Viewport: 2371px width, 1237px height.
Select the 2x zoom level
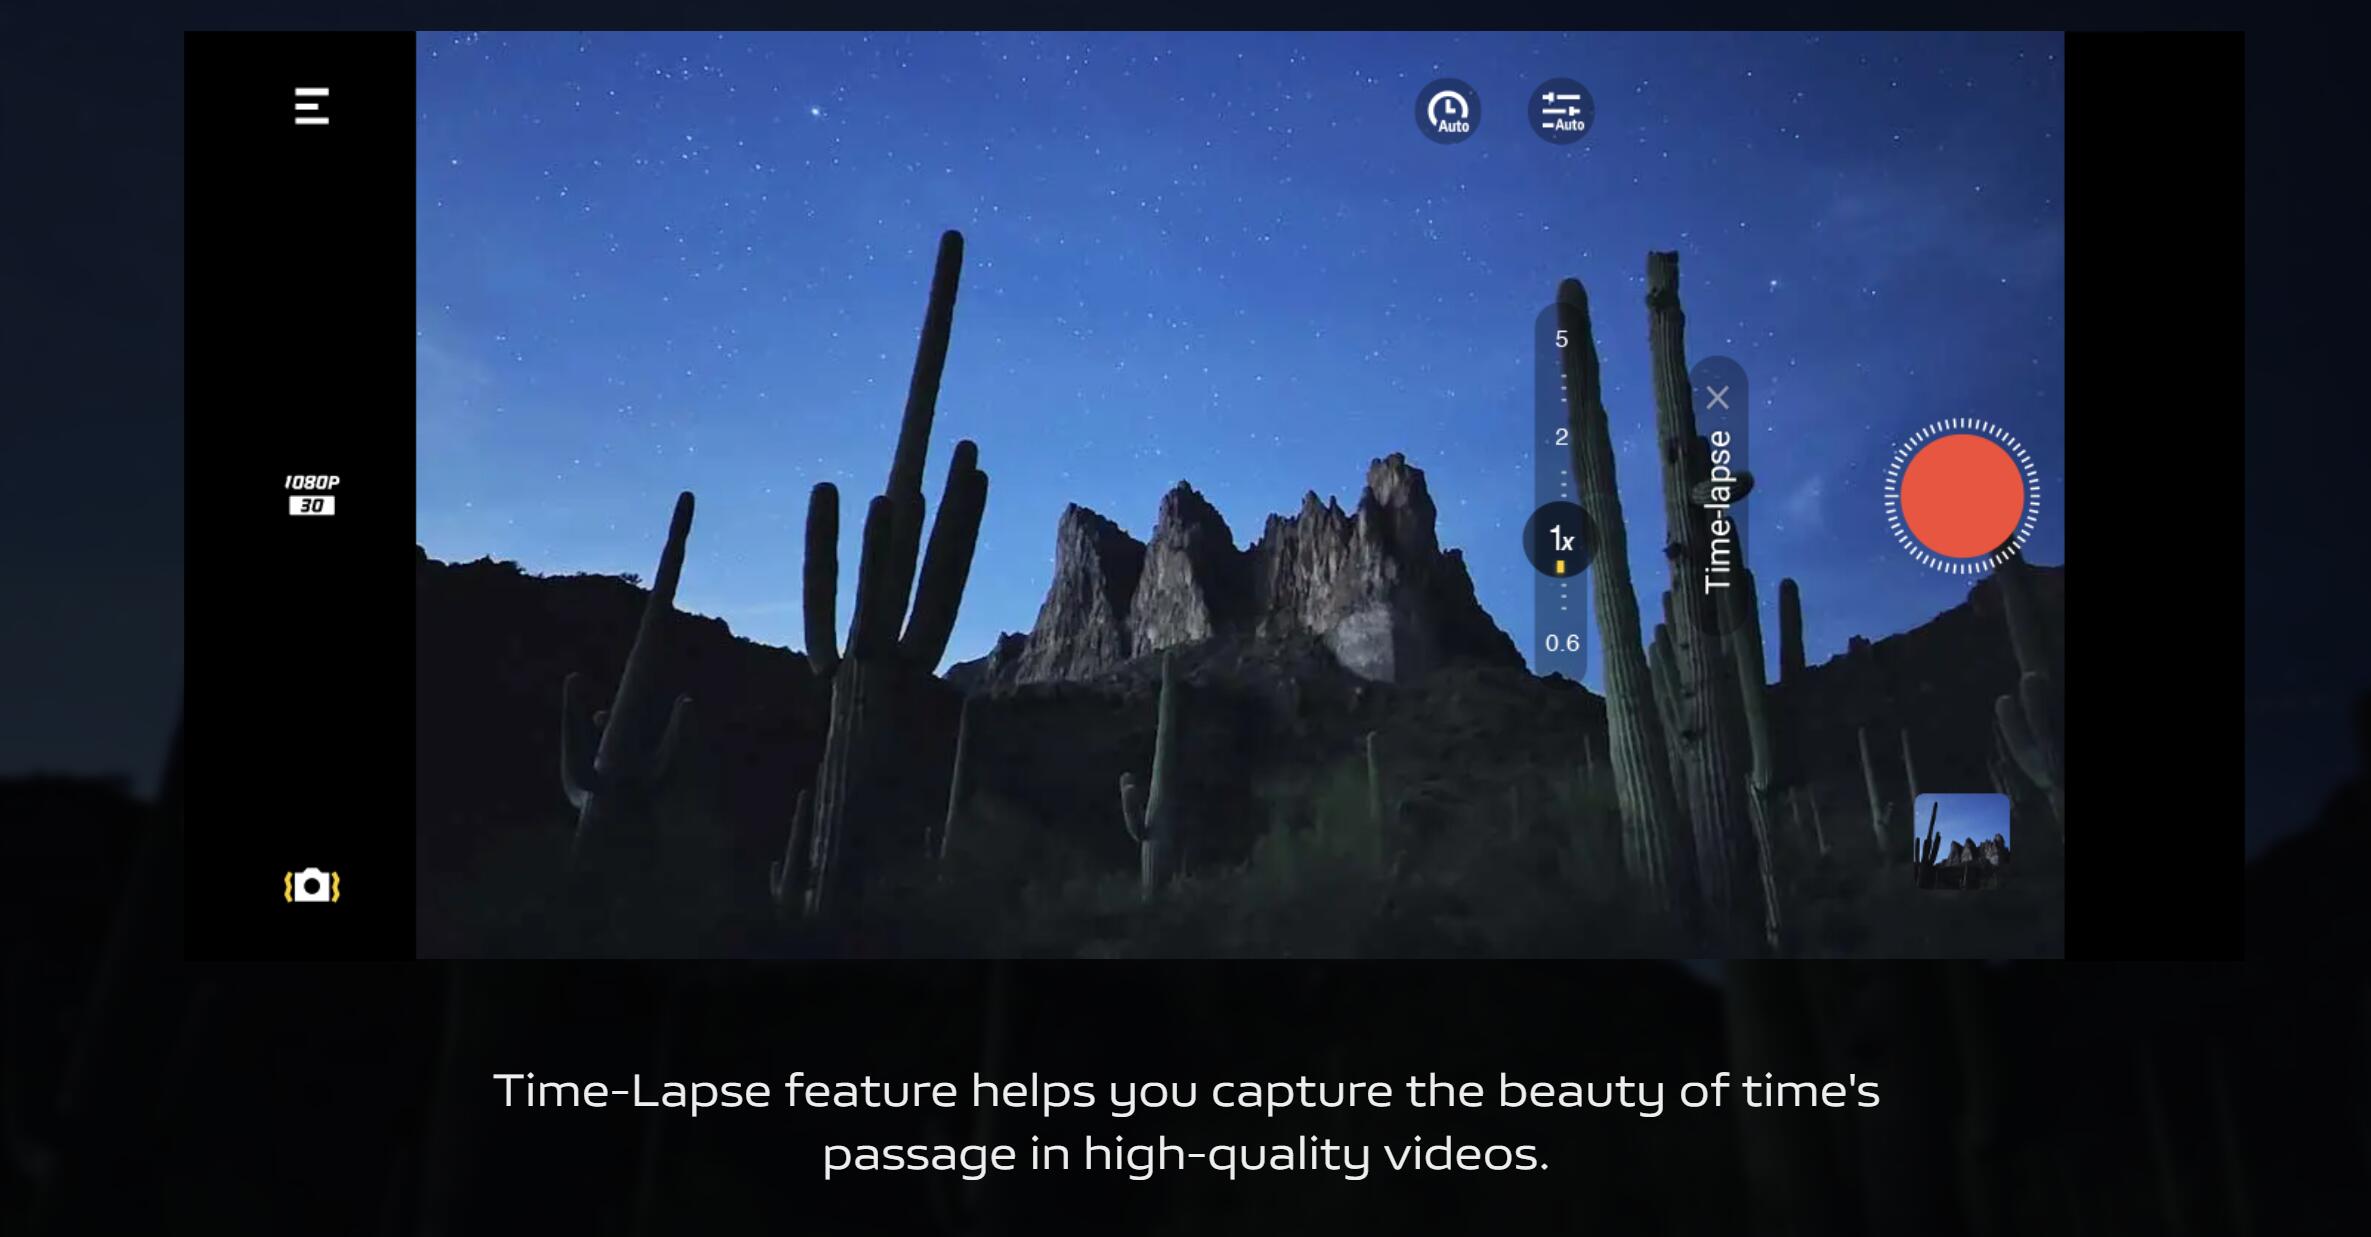(x=1561, y=437)
